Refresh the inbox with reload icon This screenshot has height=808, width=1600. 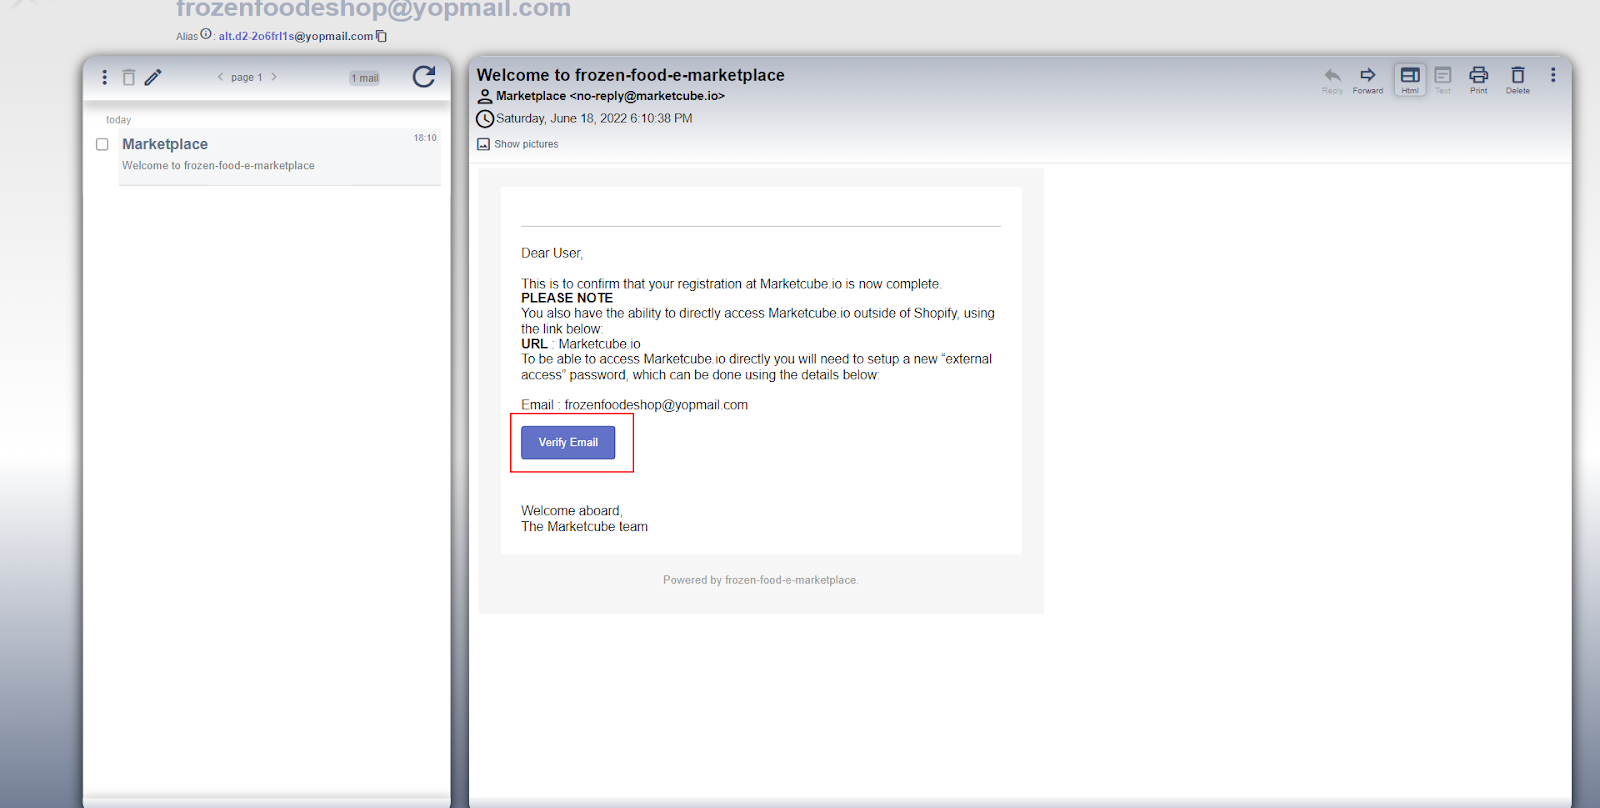[x=424, y=77]
